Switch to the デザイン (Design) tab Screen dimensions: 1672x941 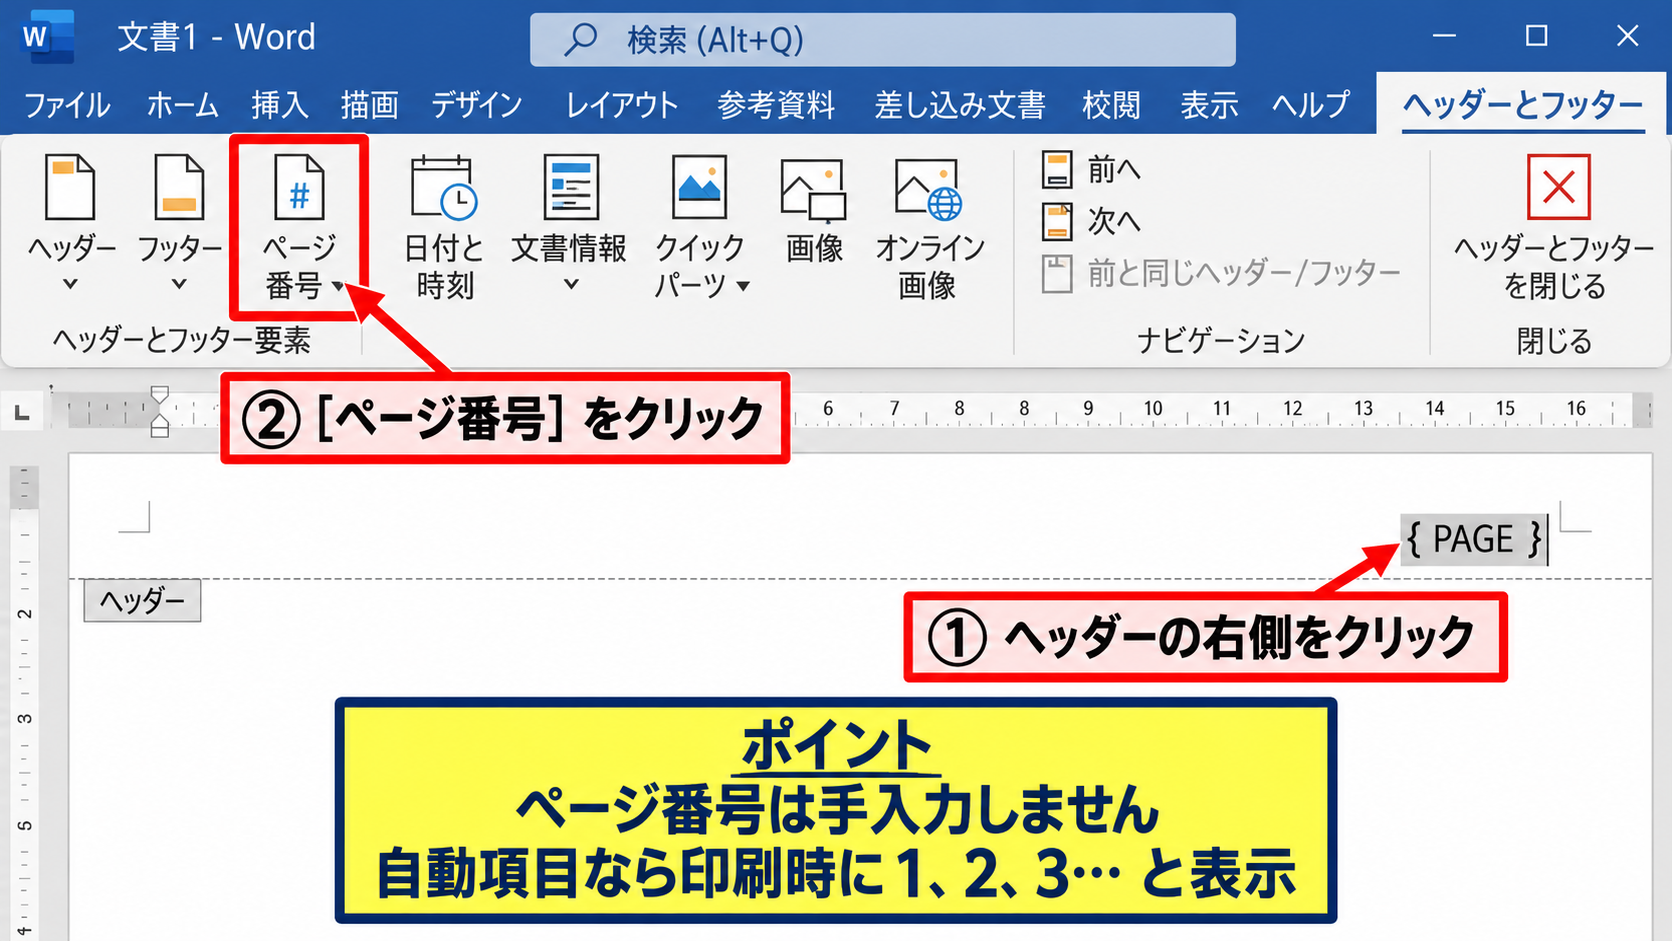[x=477, y=105]
